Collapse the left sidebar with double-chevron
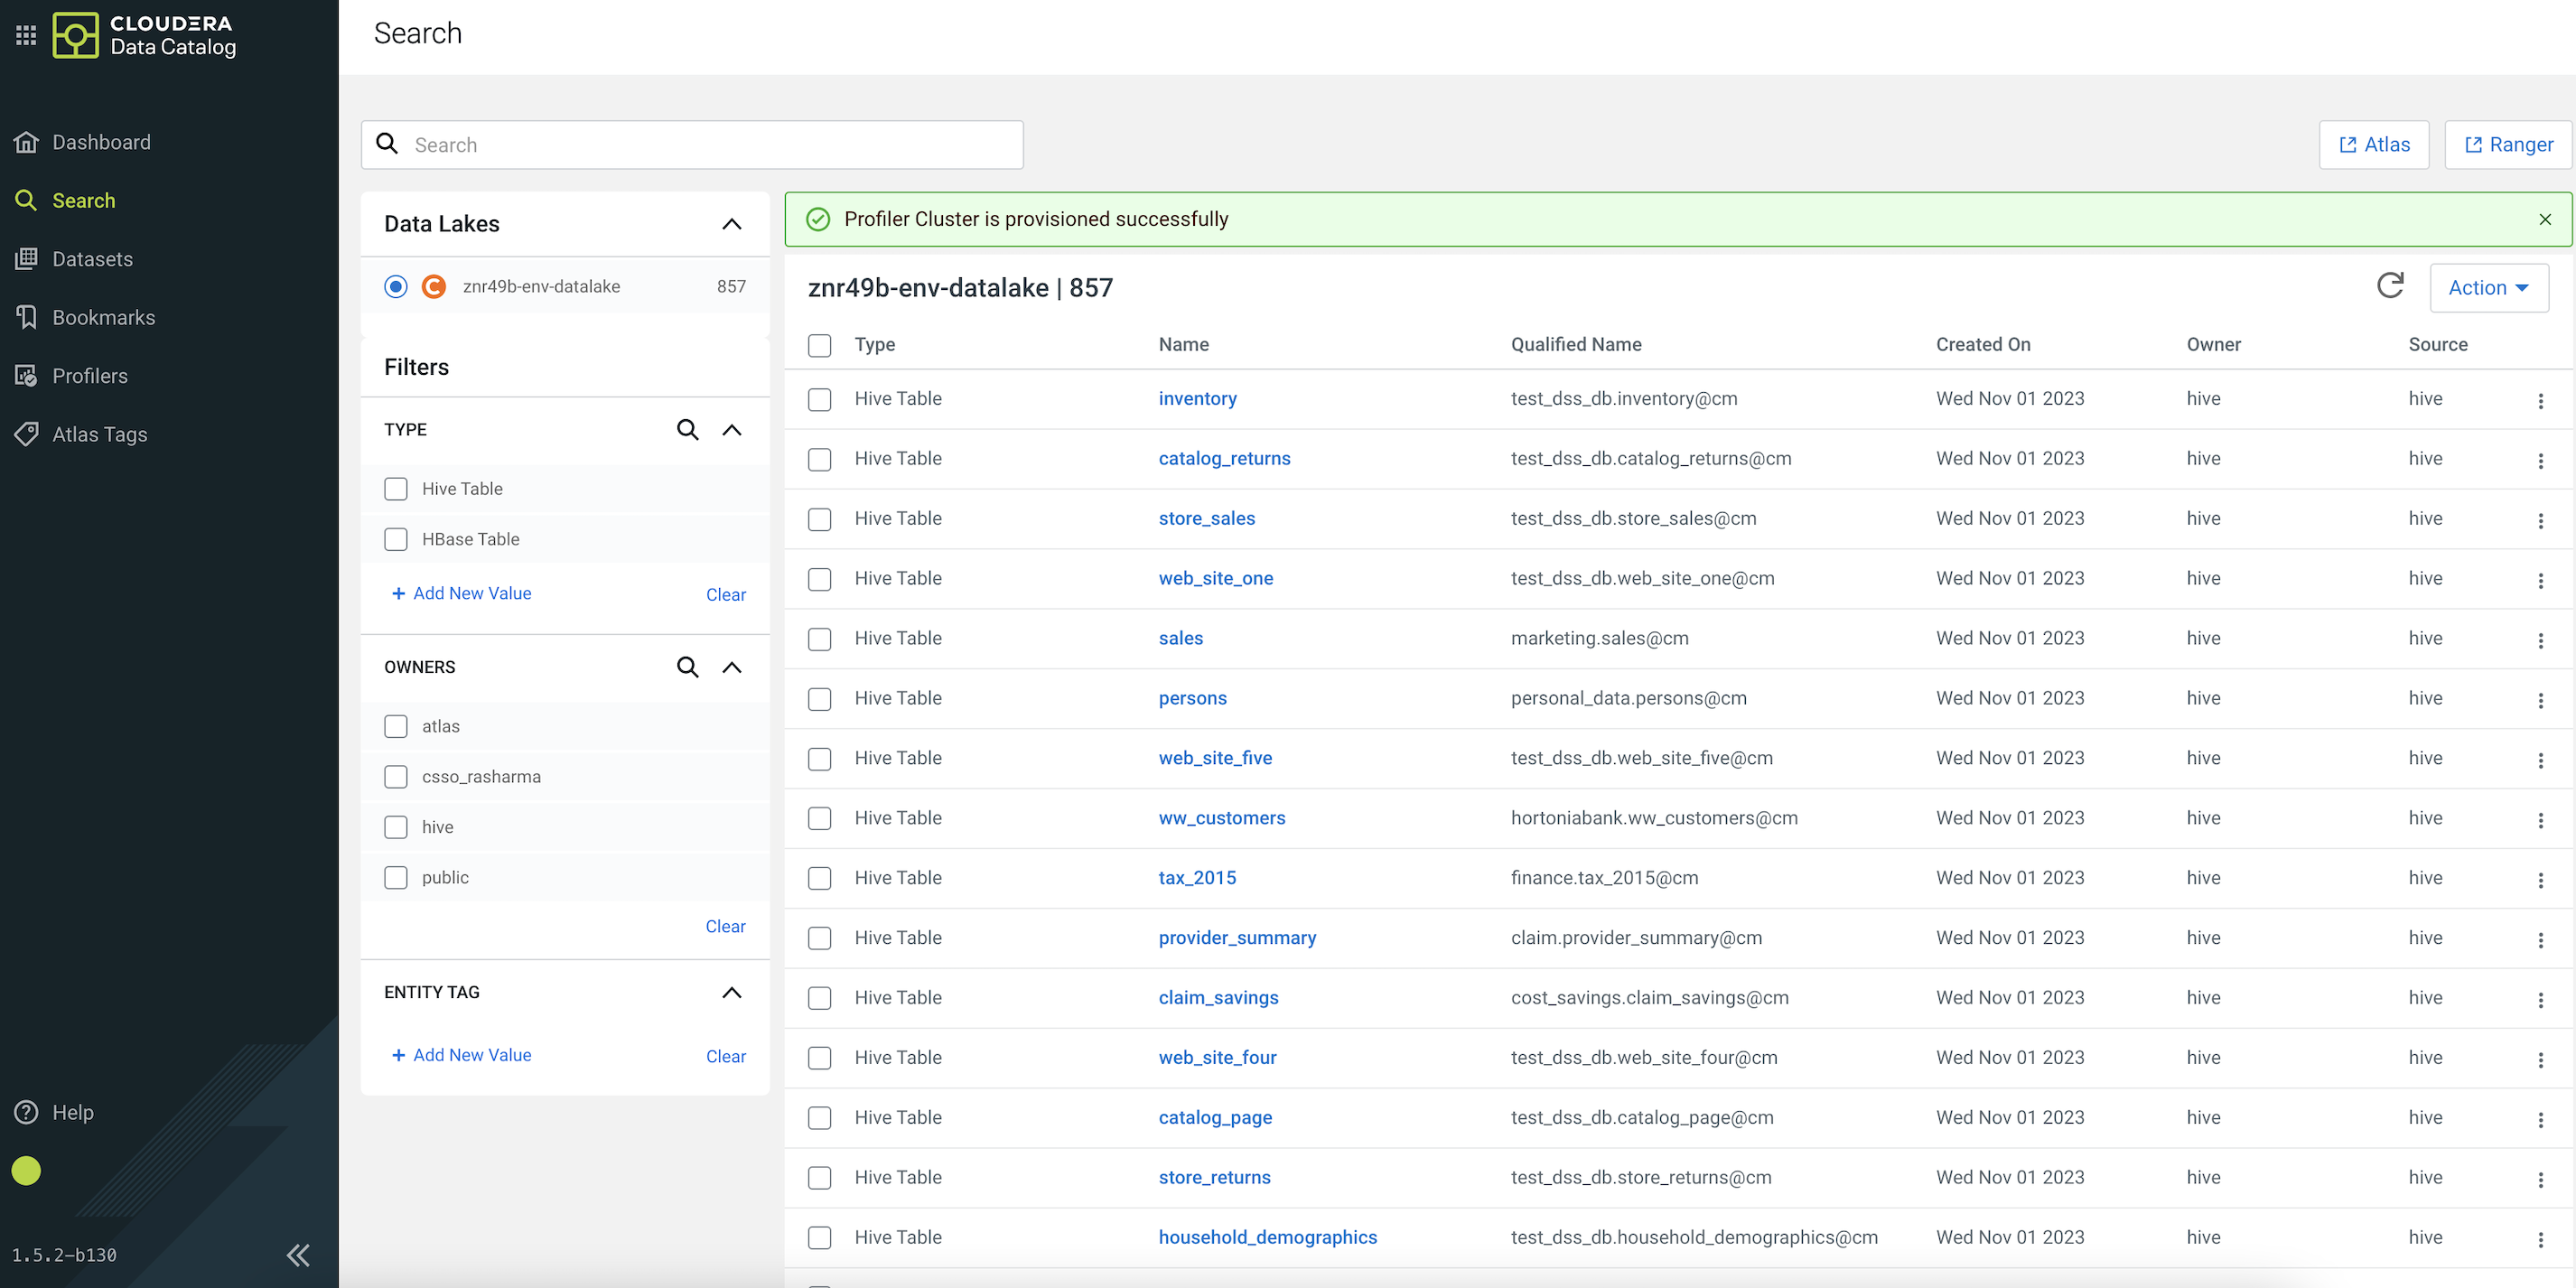This screenshot has width=2576, height=1288. pos(297,1254)
